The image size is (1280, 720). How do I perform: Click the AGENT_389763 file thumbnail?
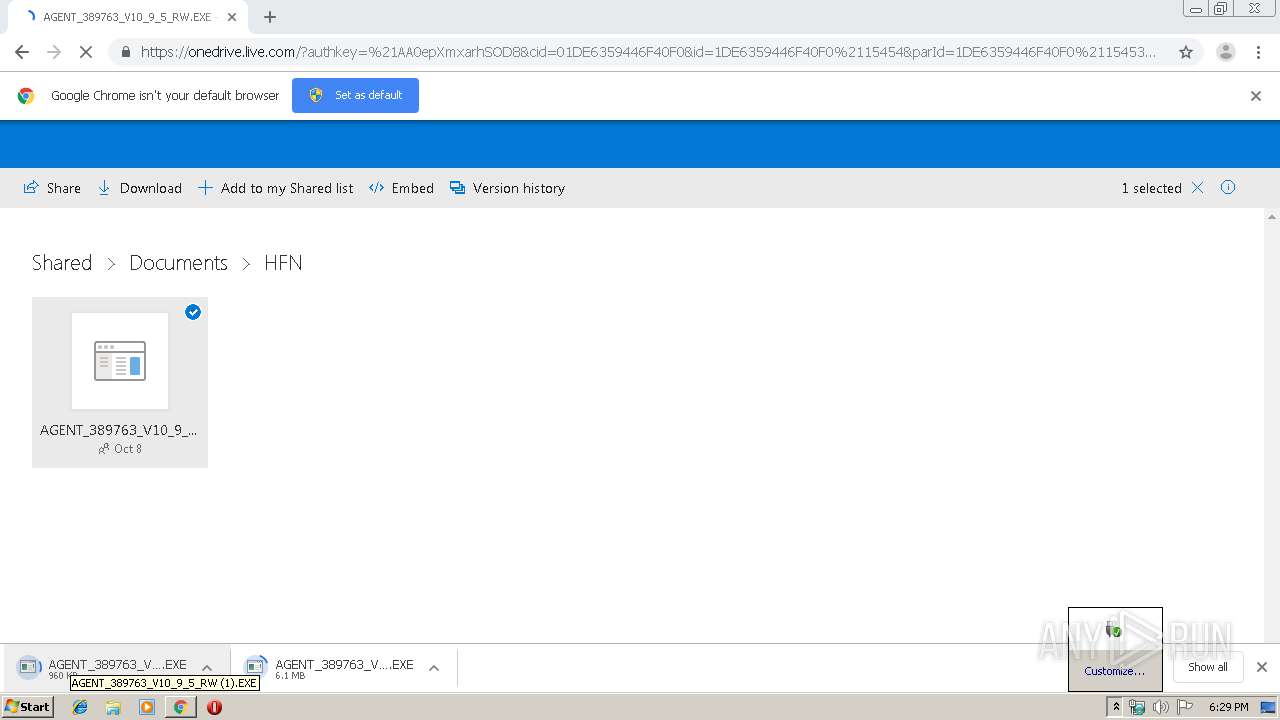pos(120,361)
